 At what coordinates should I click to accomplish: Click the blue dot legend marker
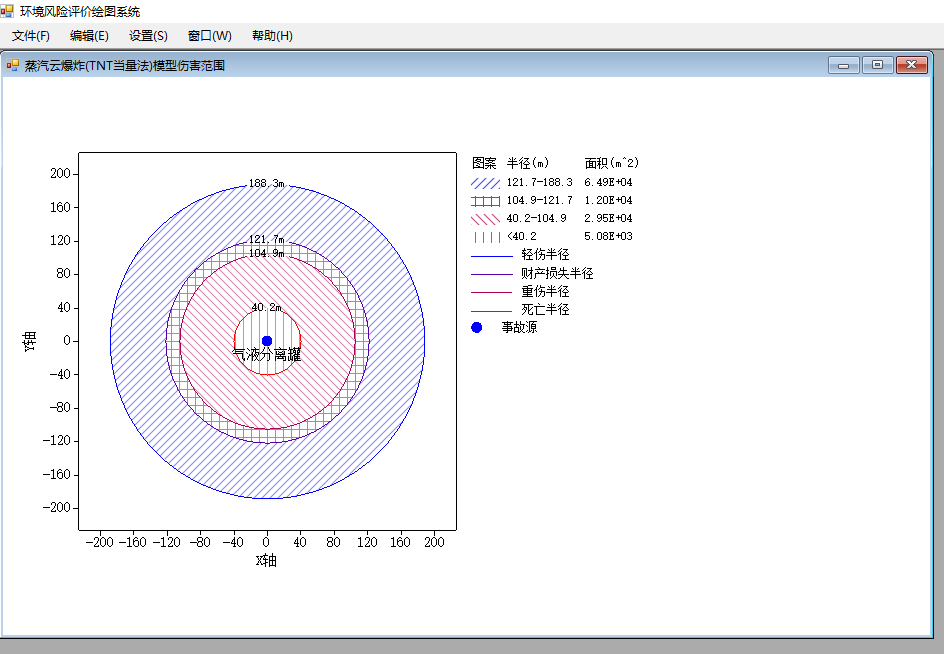click(x=476, y=328)
